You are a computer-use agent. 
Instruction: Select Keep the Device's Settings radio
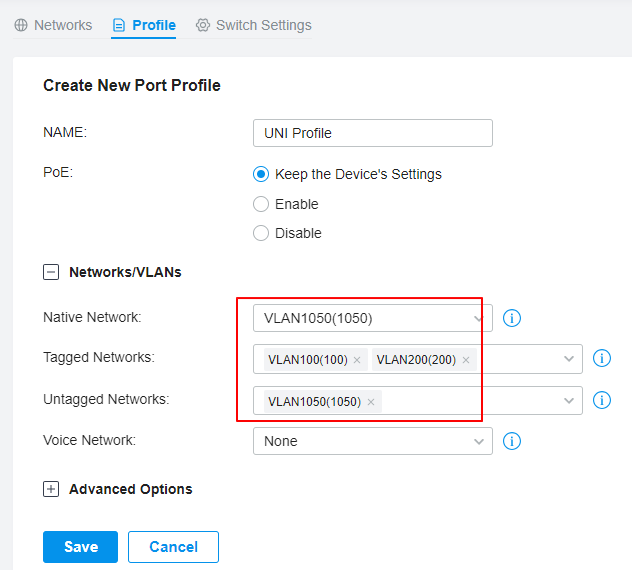click(x=261, y=174)
